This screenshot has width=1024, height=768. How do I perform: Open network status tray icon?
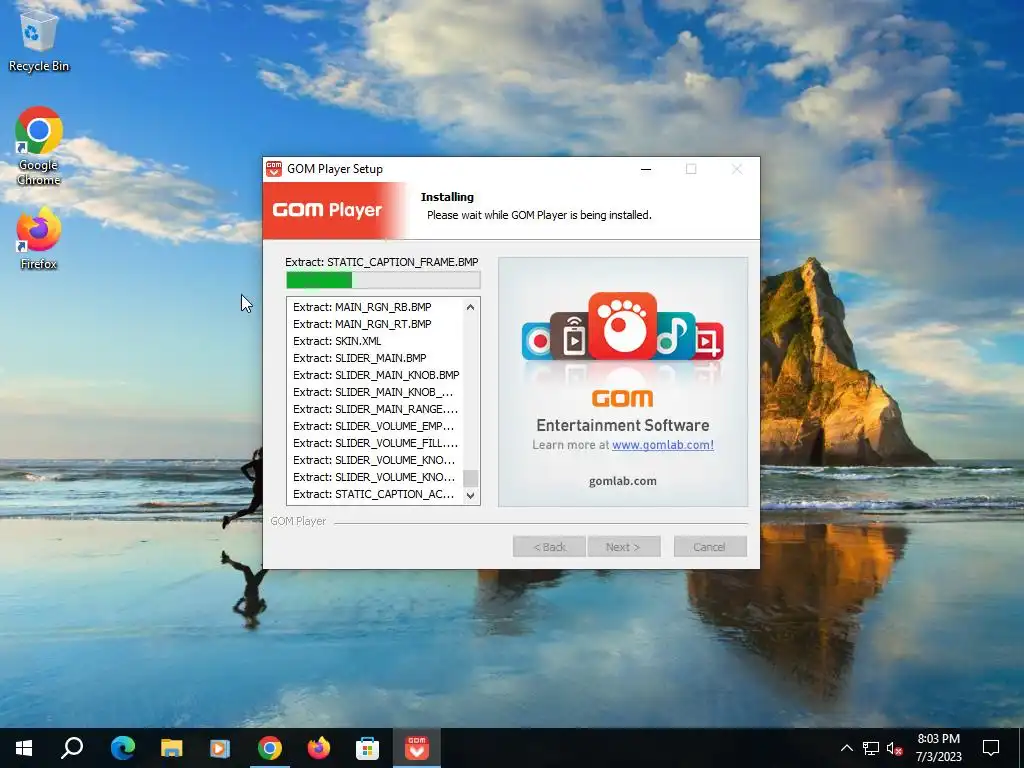pos(871,748)
